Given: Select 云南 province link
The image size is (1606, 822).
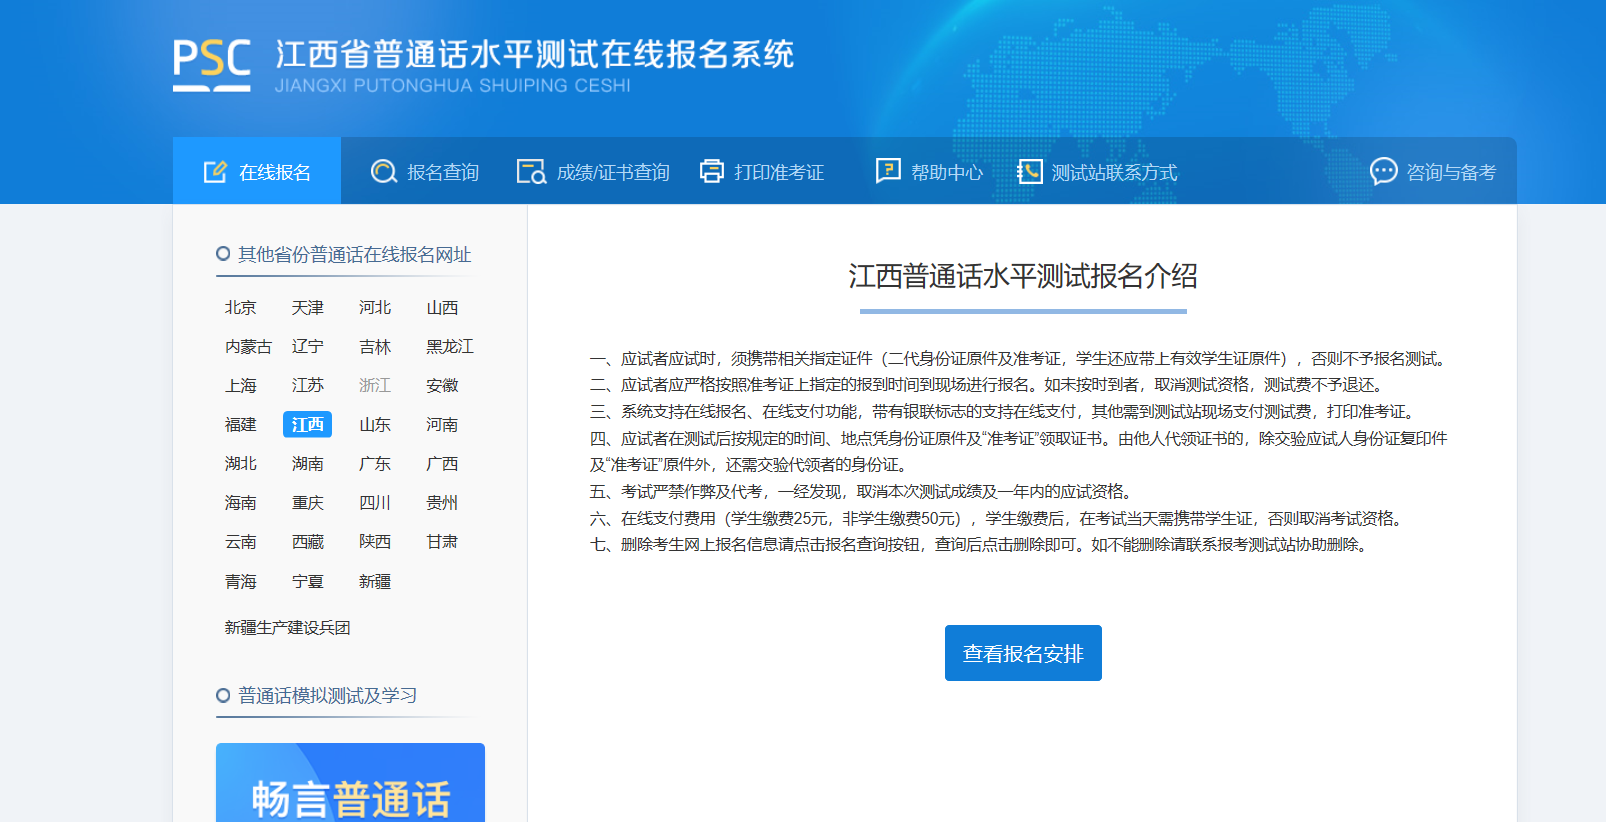Looking at the screenshot, I should click(240, 541).
